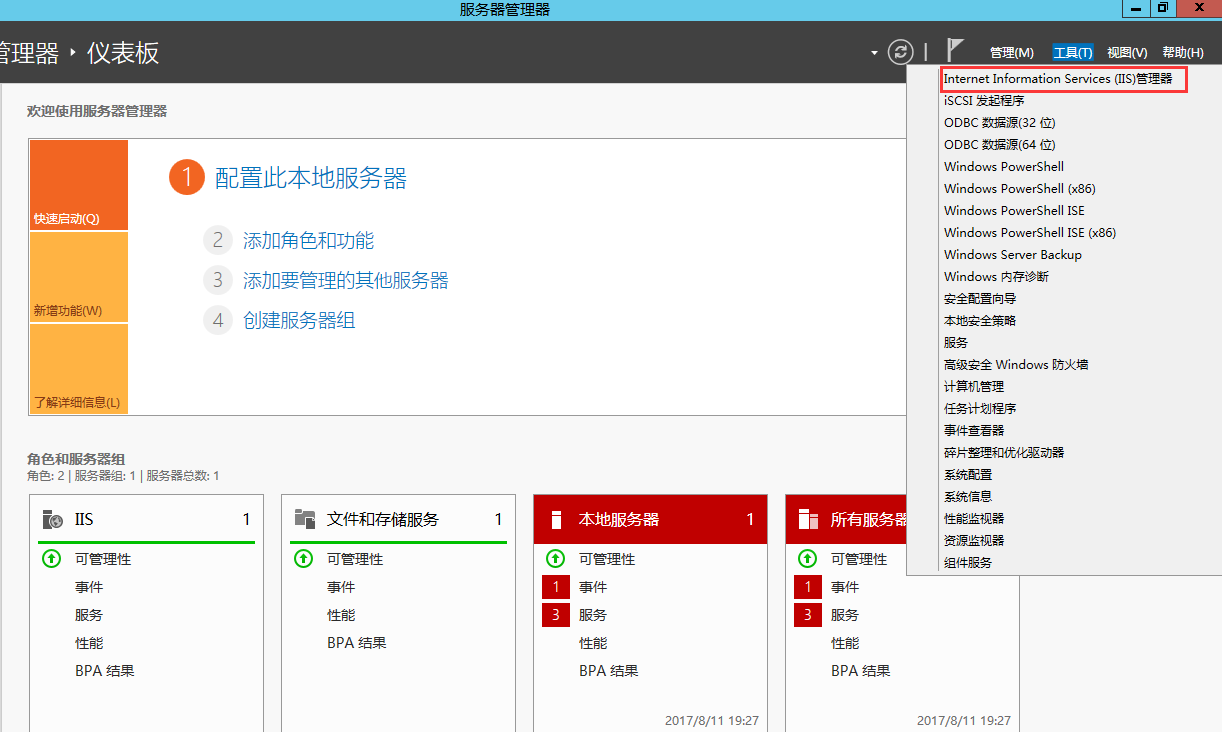Viewport: 1222px width, 732px height.
Task: Click the Add roles and features link
Action: click(x=308, y=241)
